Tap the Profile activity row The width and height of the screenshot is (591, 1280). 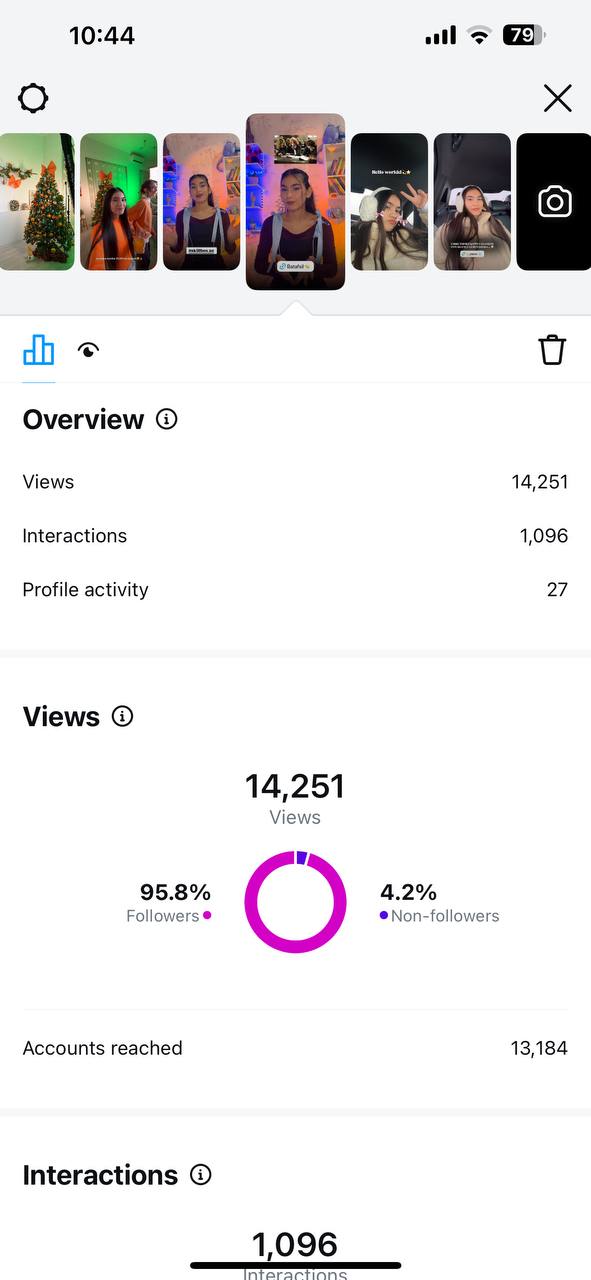point(295,590)
